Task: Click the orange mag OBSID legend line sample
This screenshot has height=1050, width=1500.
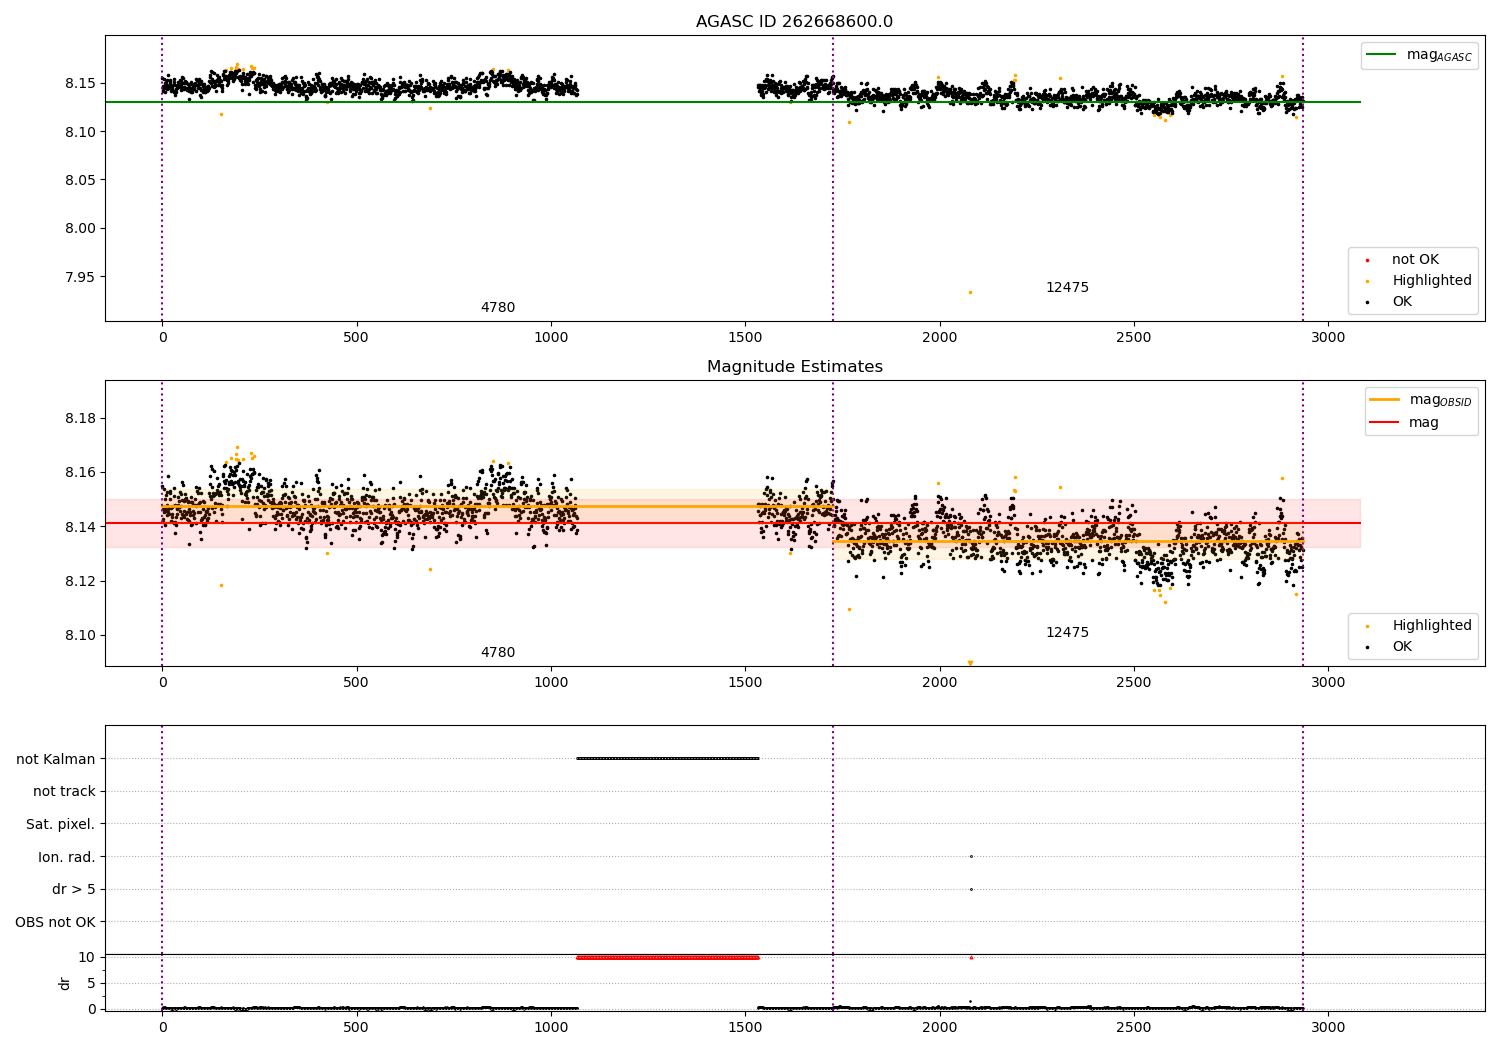Action: [1385, 400]
